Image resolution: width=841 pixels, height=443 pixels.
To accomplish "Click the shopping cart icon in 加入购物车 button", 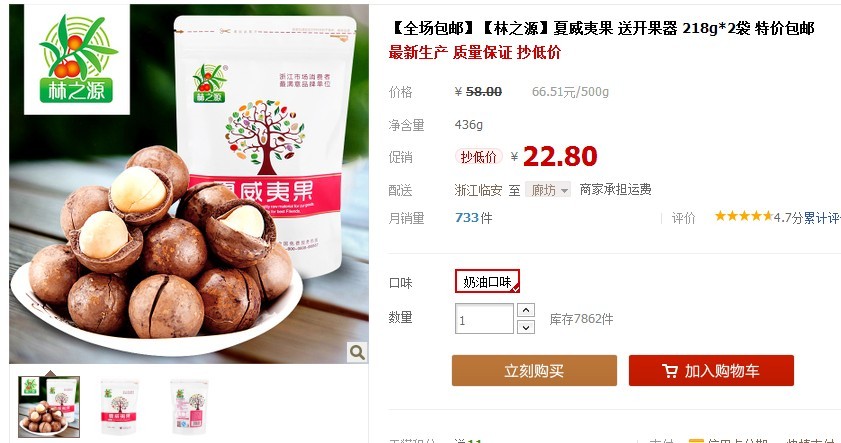I will coord(669,371).
